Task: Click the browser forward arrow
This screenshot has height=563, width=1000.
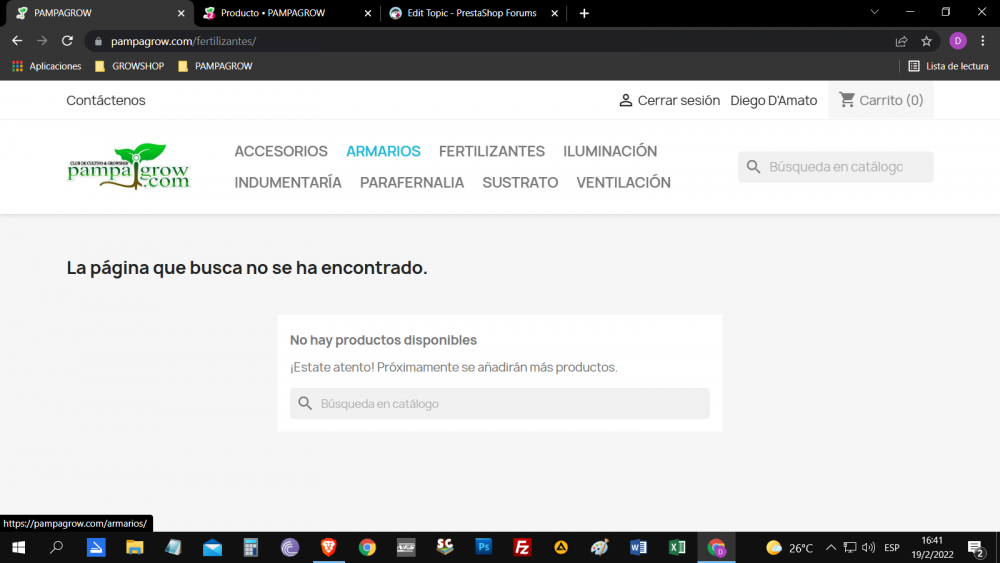Action: pyautogui.click(x=42, y=41)
